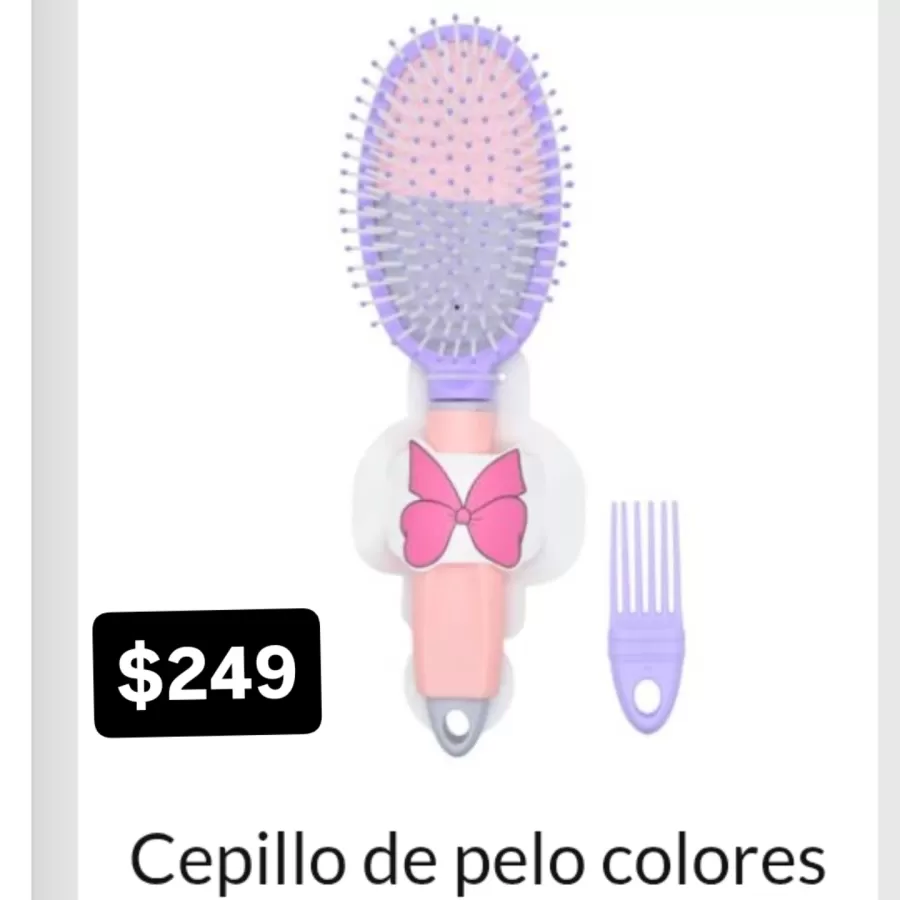Open the hairbrush product image
This screenshot has height=900, width=900.
tap(459, 387)
